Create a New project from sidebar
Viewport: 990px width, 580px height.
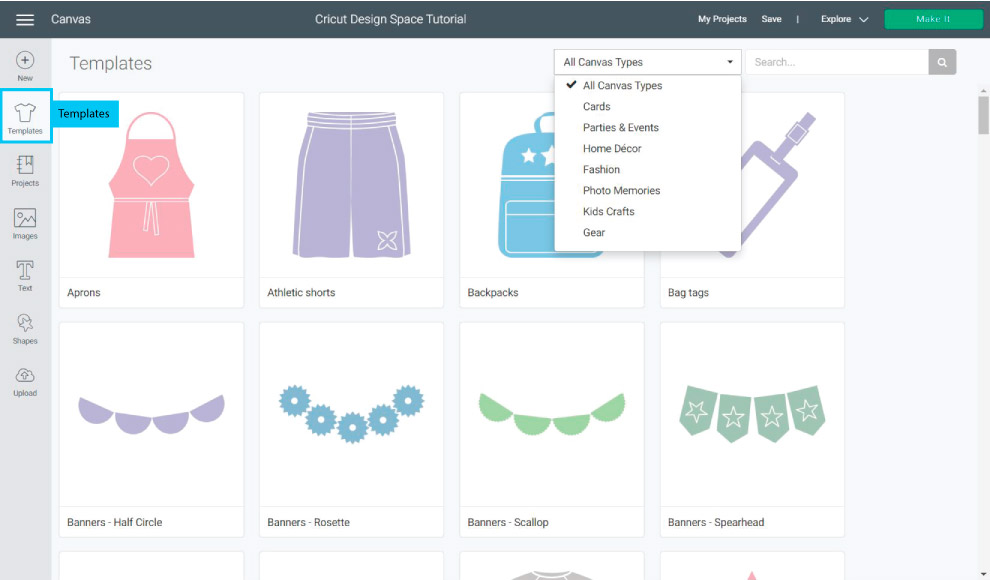[25, 66]
